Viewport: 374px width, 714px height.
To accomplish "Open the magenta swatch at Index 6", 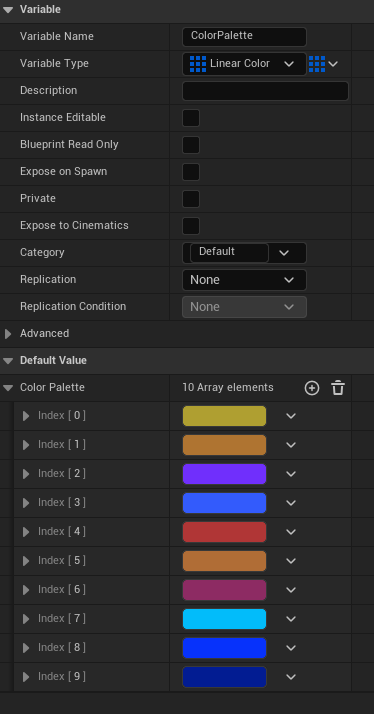I will pyautogui.click(x=224, y=590).
